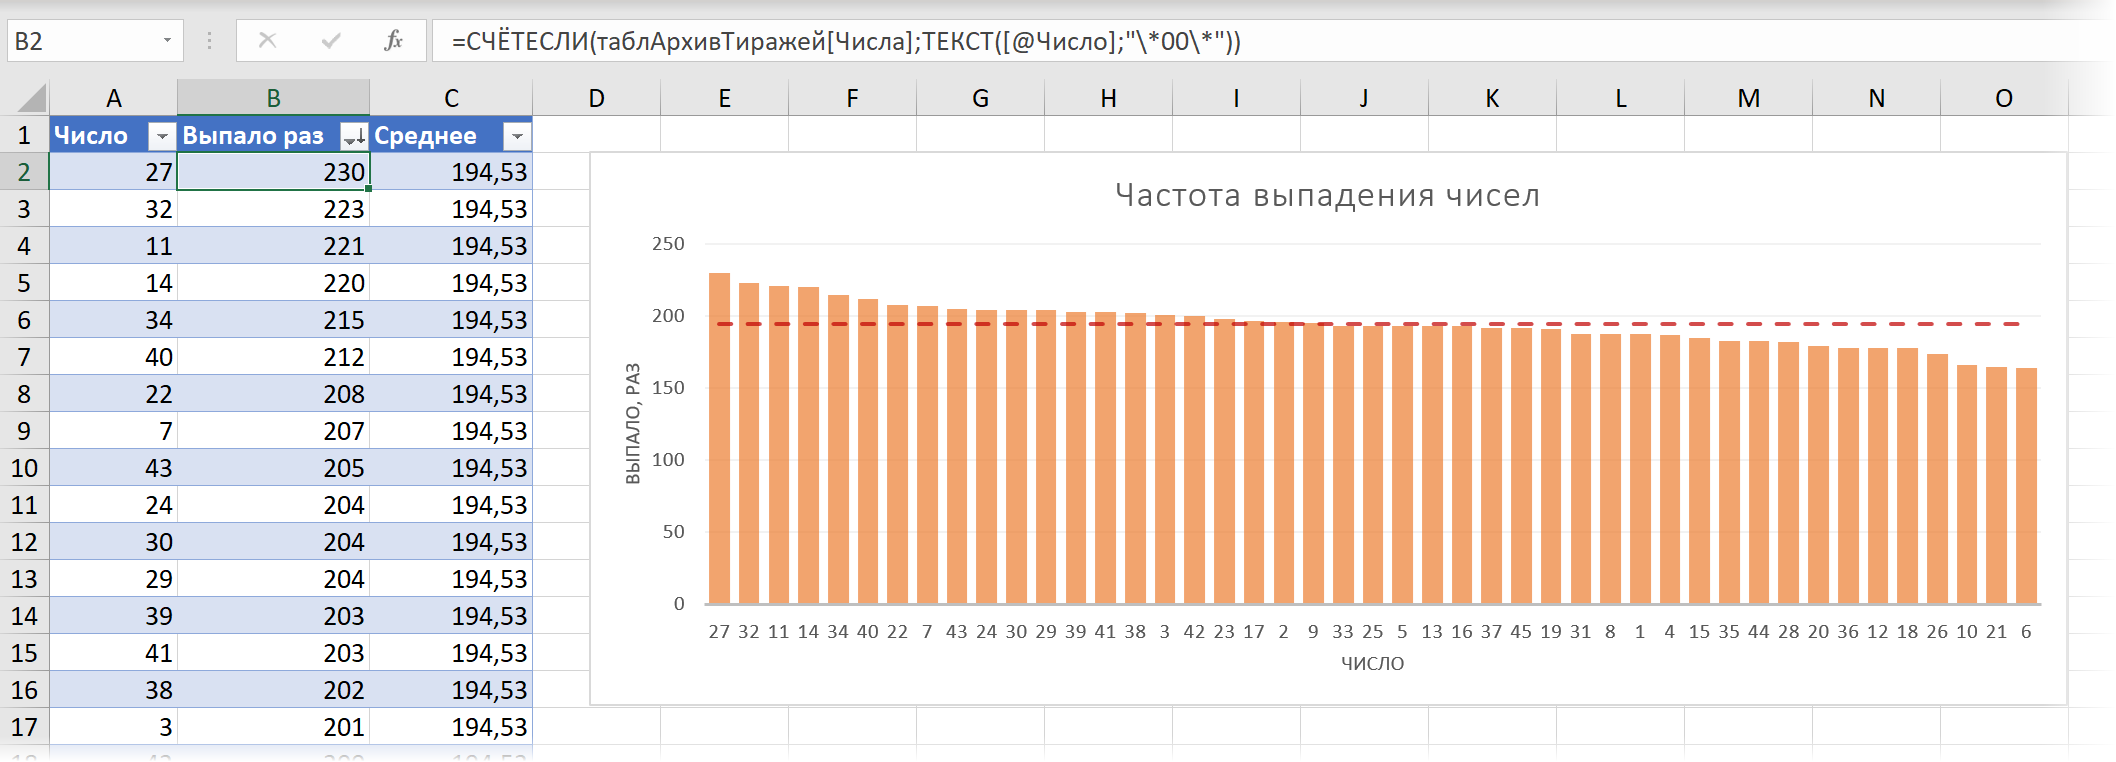Click cell A17 with number 3

point(114,727)
